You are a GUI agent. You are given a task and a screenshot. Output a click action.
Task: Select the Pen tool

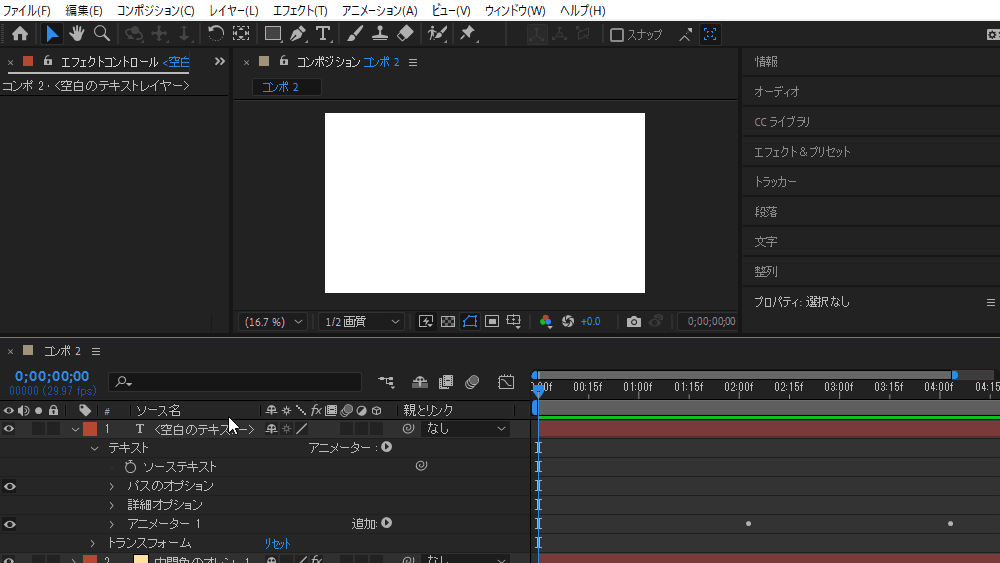point(298,34)
